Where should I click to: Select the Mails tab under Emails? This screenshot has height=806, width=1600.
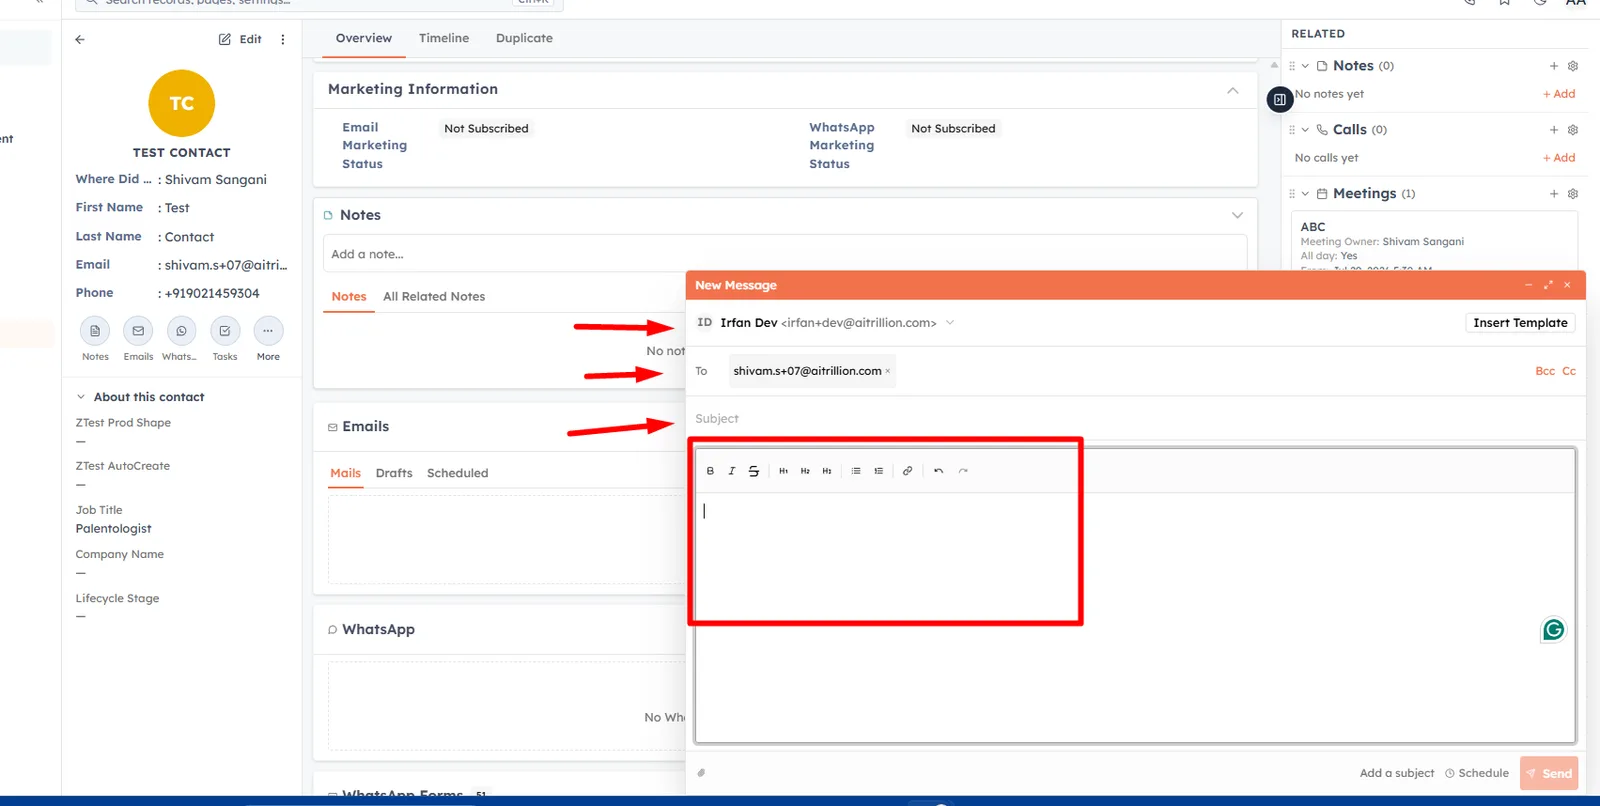point(345,473)
